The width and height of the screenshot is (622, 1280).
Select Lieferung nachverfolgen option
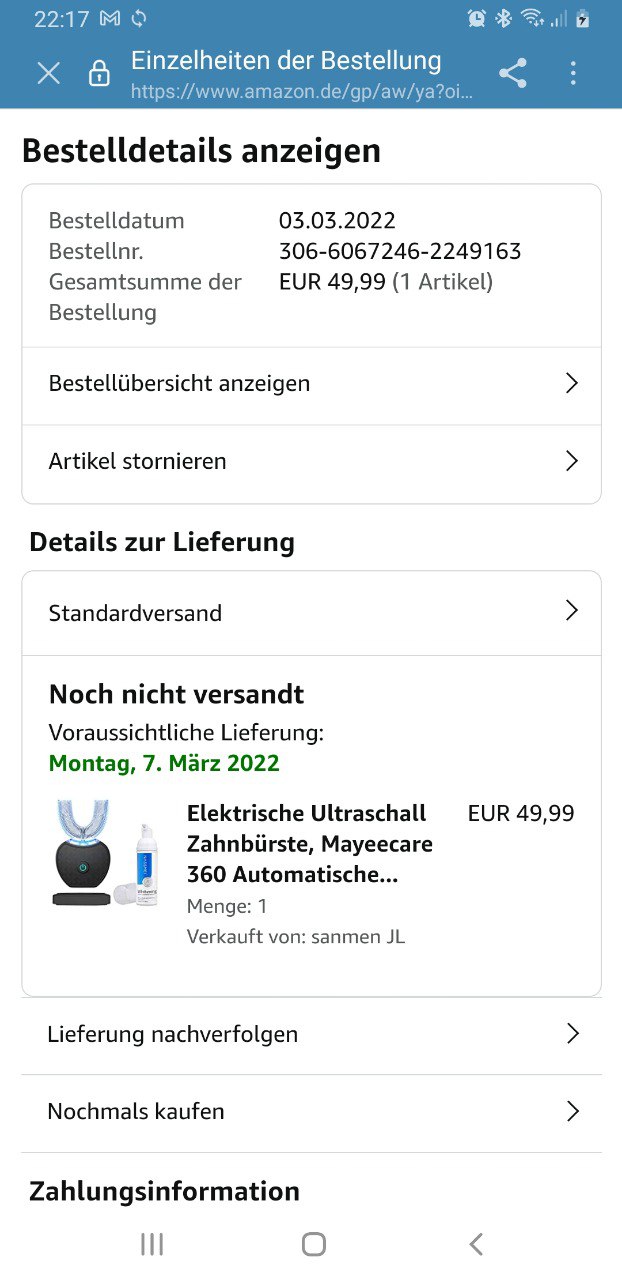point(173,1034)
